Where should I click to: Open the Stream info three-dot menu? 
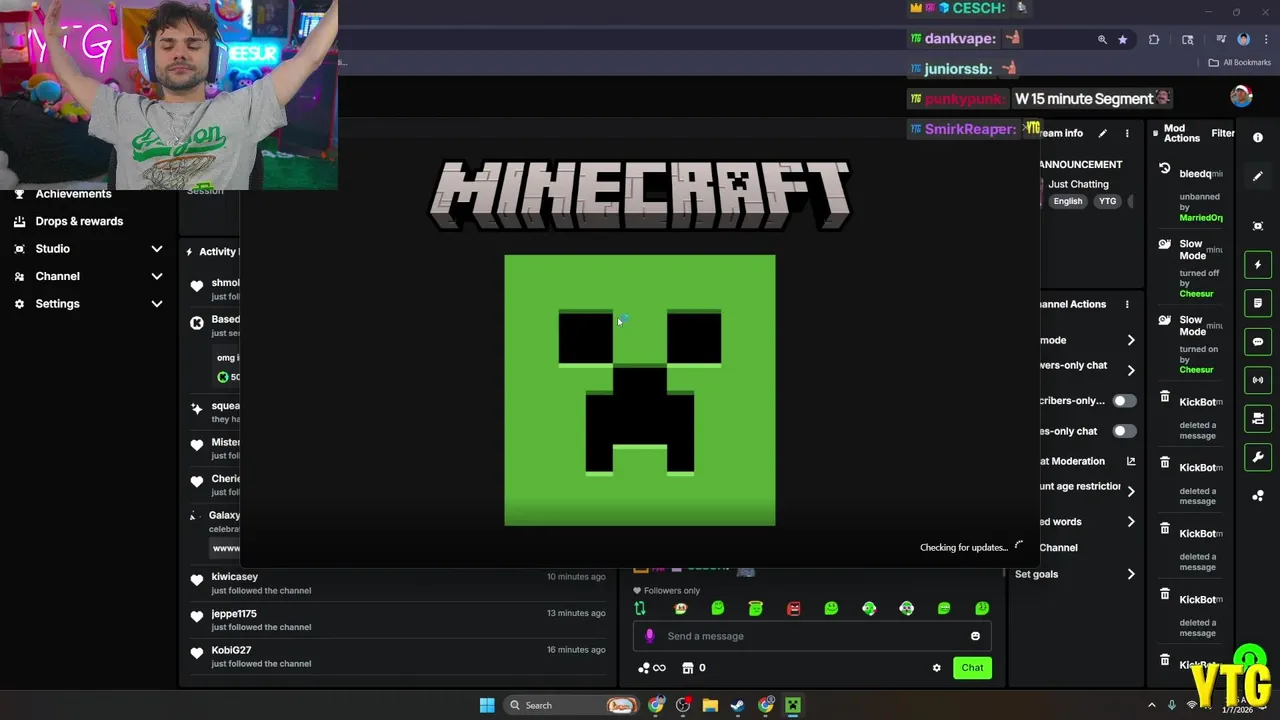click(1127, 133)
